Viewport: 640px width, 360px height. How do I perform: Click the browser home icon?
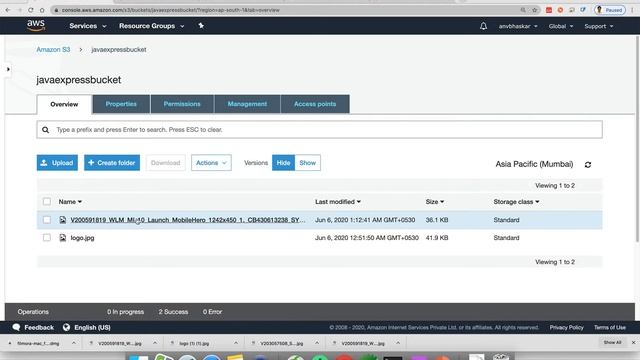pos(42,10)
